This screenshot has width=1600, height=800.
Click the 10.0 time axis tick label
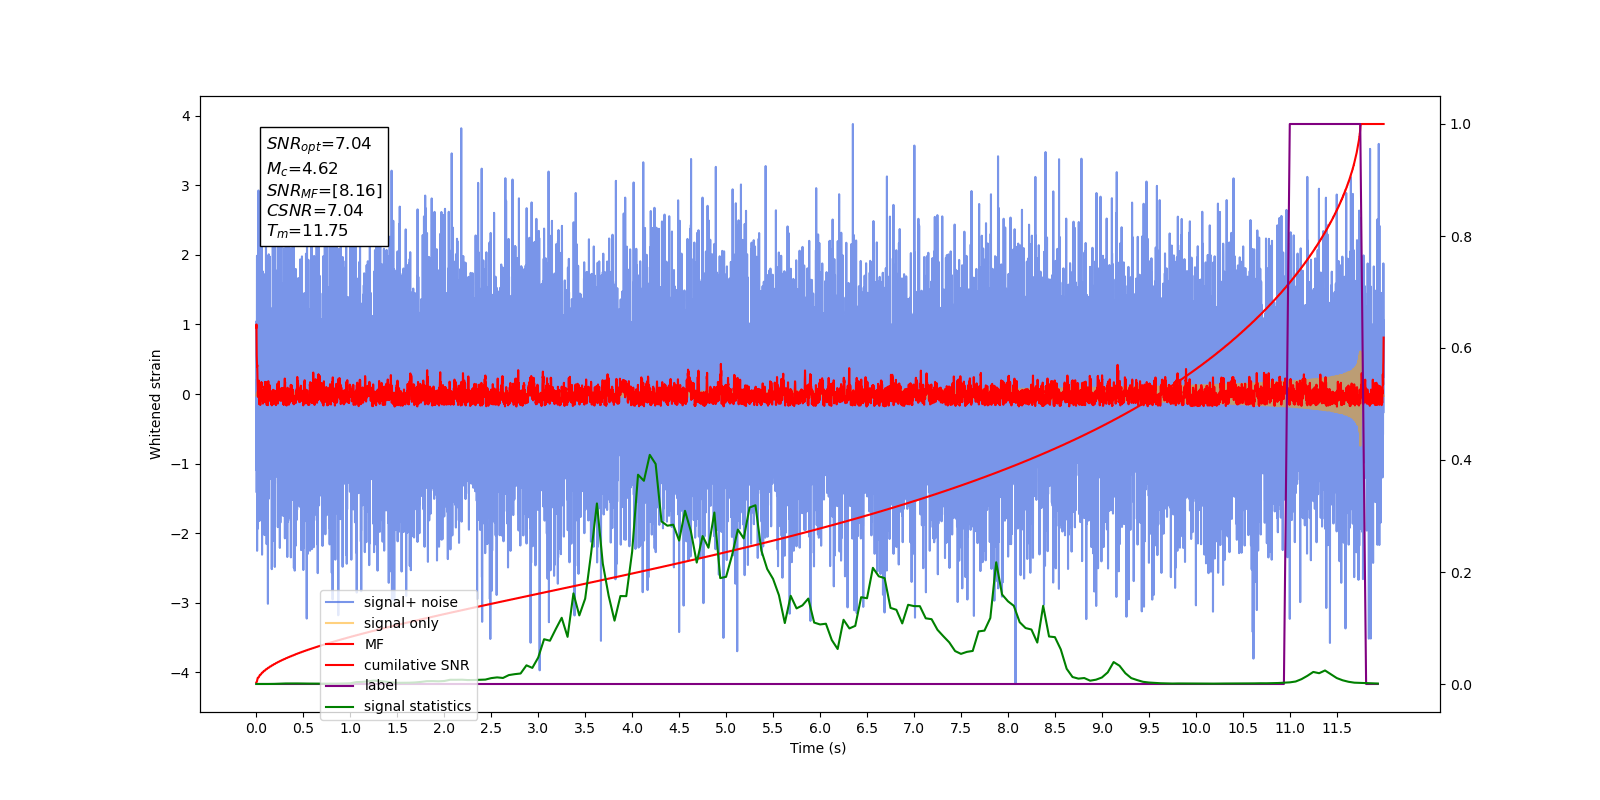[1196, 728]
